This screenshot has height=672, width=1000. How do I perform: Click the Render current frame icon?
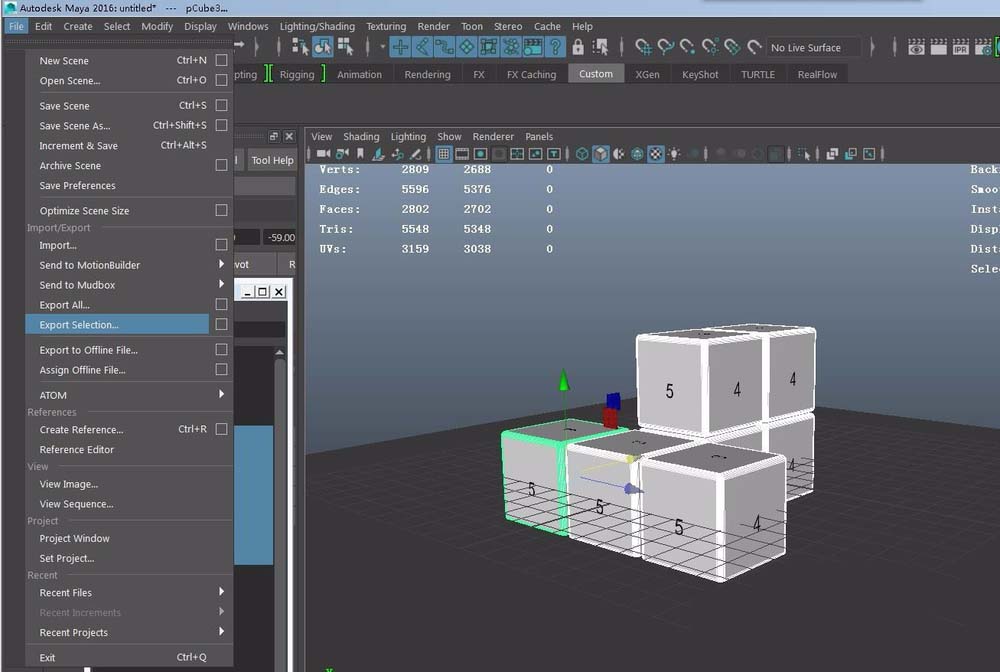tap(937, 47)
